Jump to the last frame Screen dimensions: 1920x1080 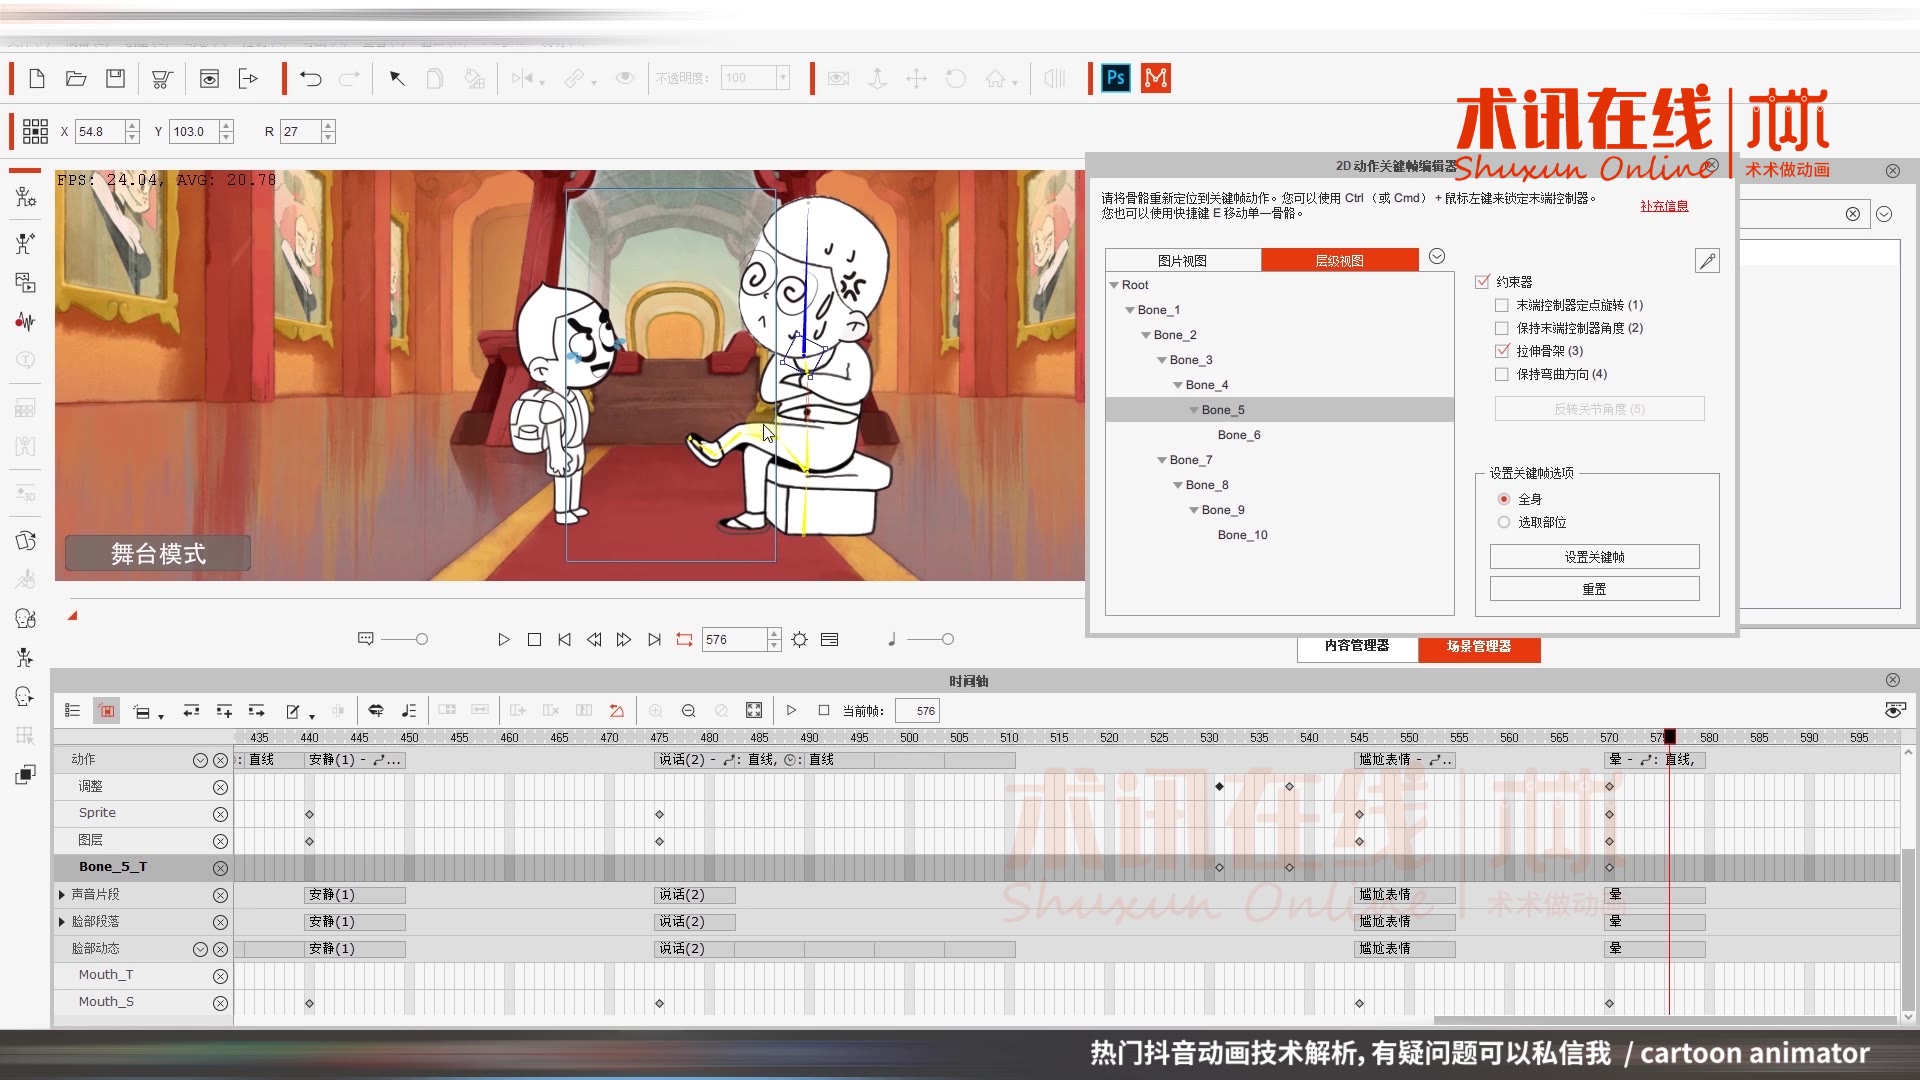point(654,640)
